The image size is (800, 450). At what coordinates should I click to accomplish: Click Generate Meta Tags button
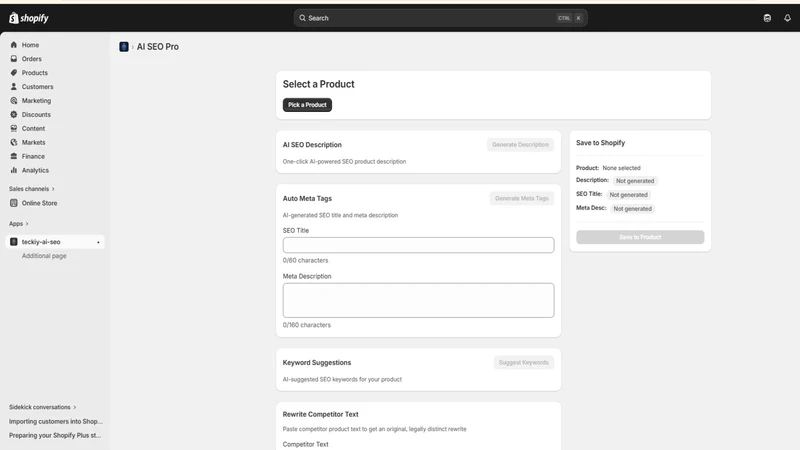tap(521, 198)
